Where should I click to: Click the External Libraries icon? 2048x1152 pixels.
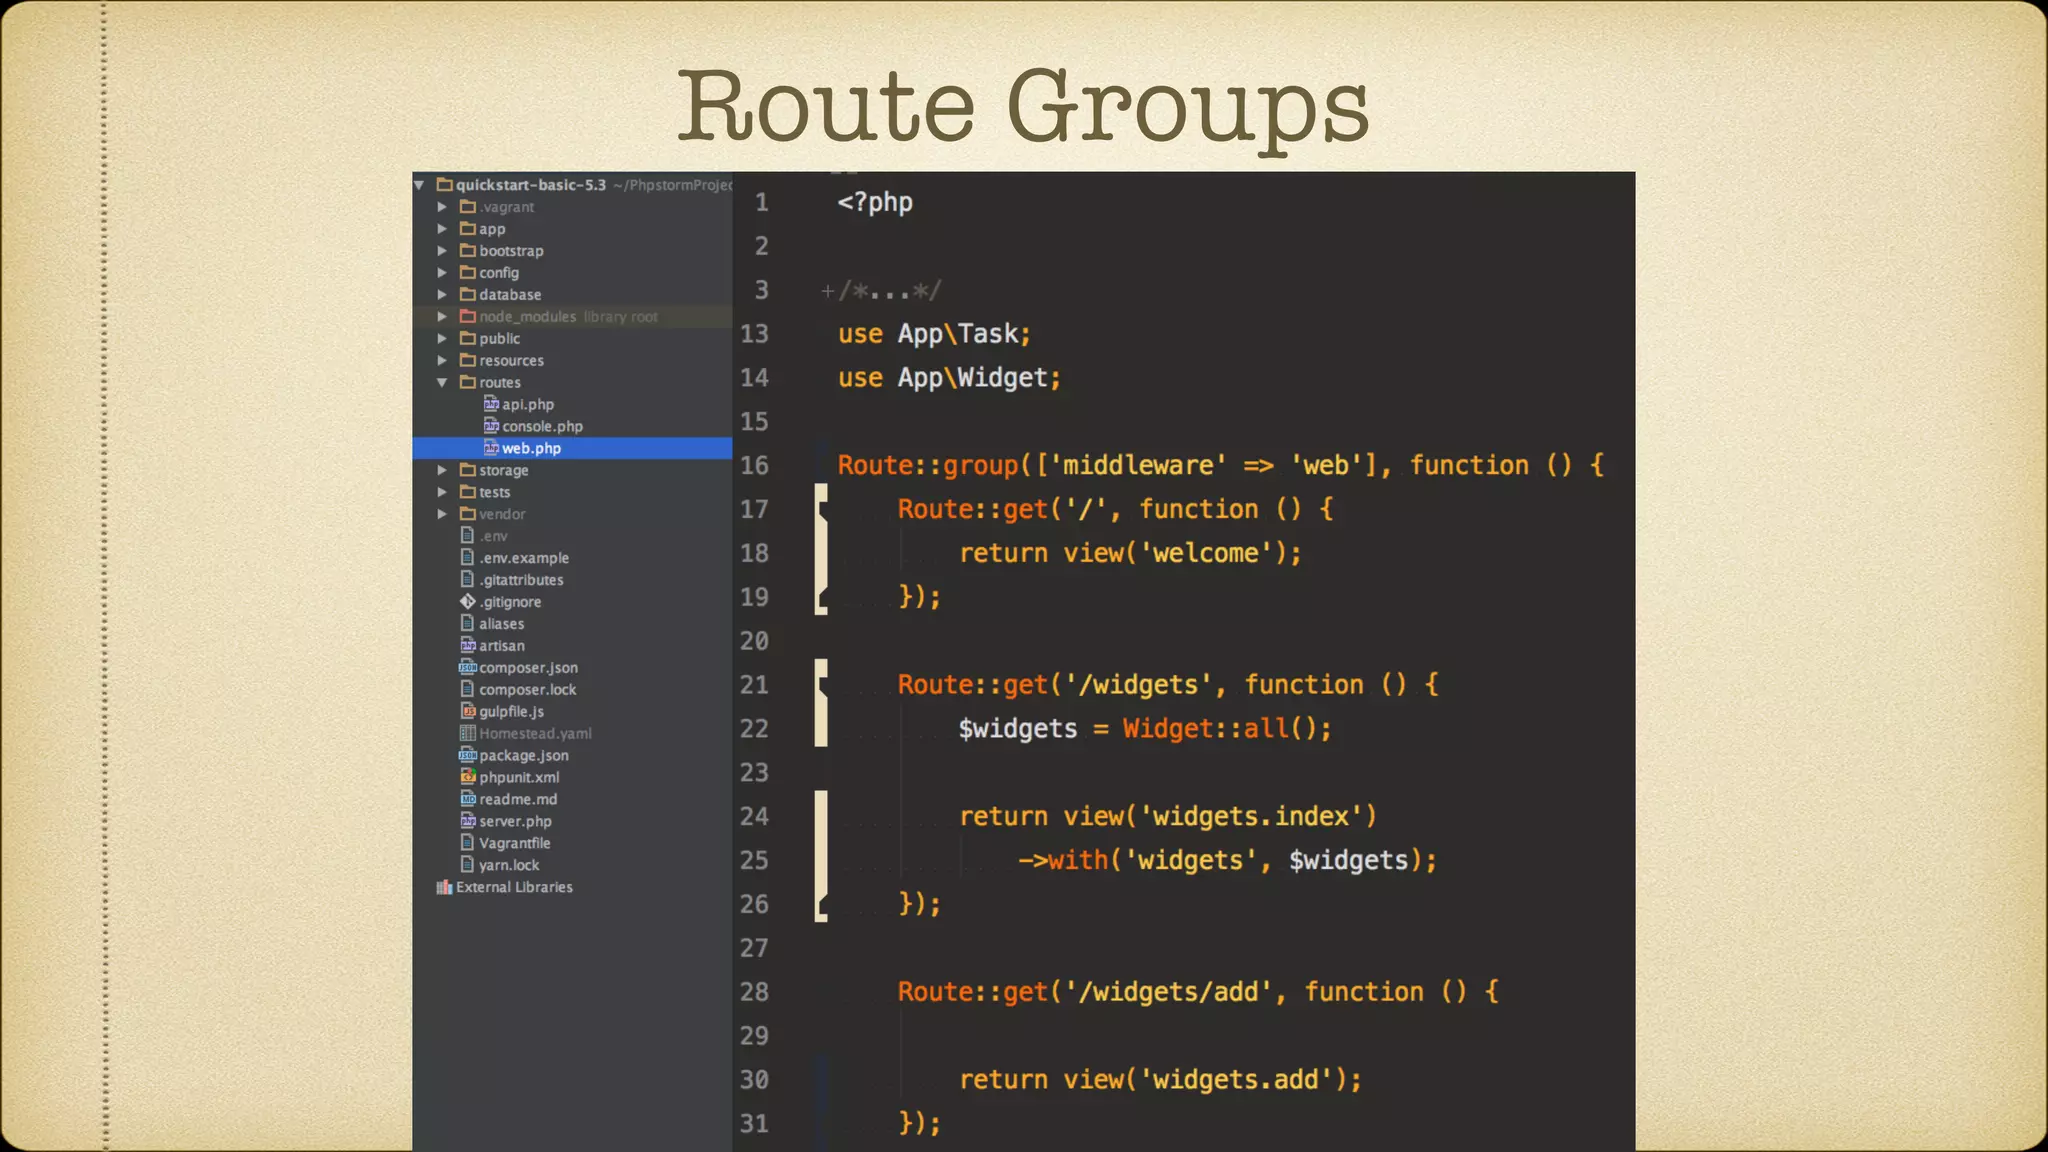[x=444, y=887]
